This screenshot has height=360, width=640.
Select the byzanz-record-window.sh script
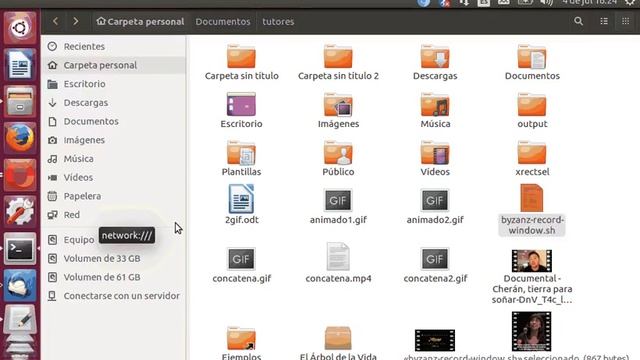coord(532,210)
